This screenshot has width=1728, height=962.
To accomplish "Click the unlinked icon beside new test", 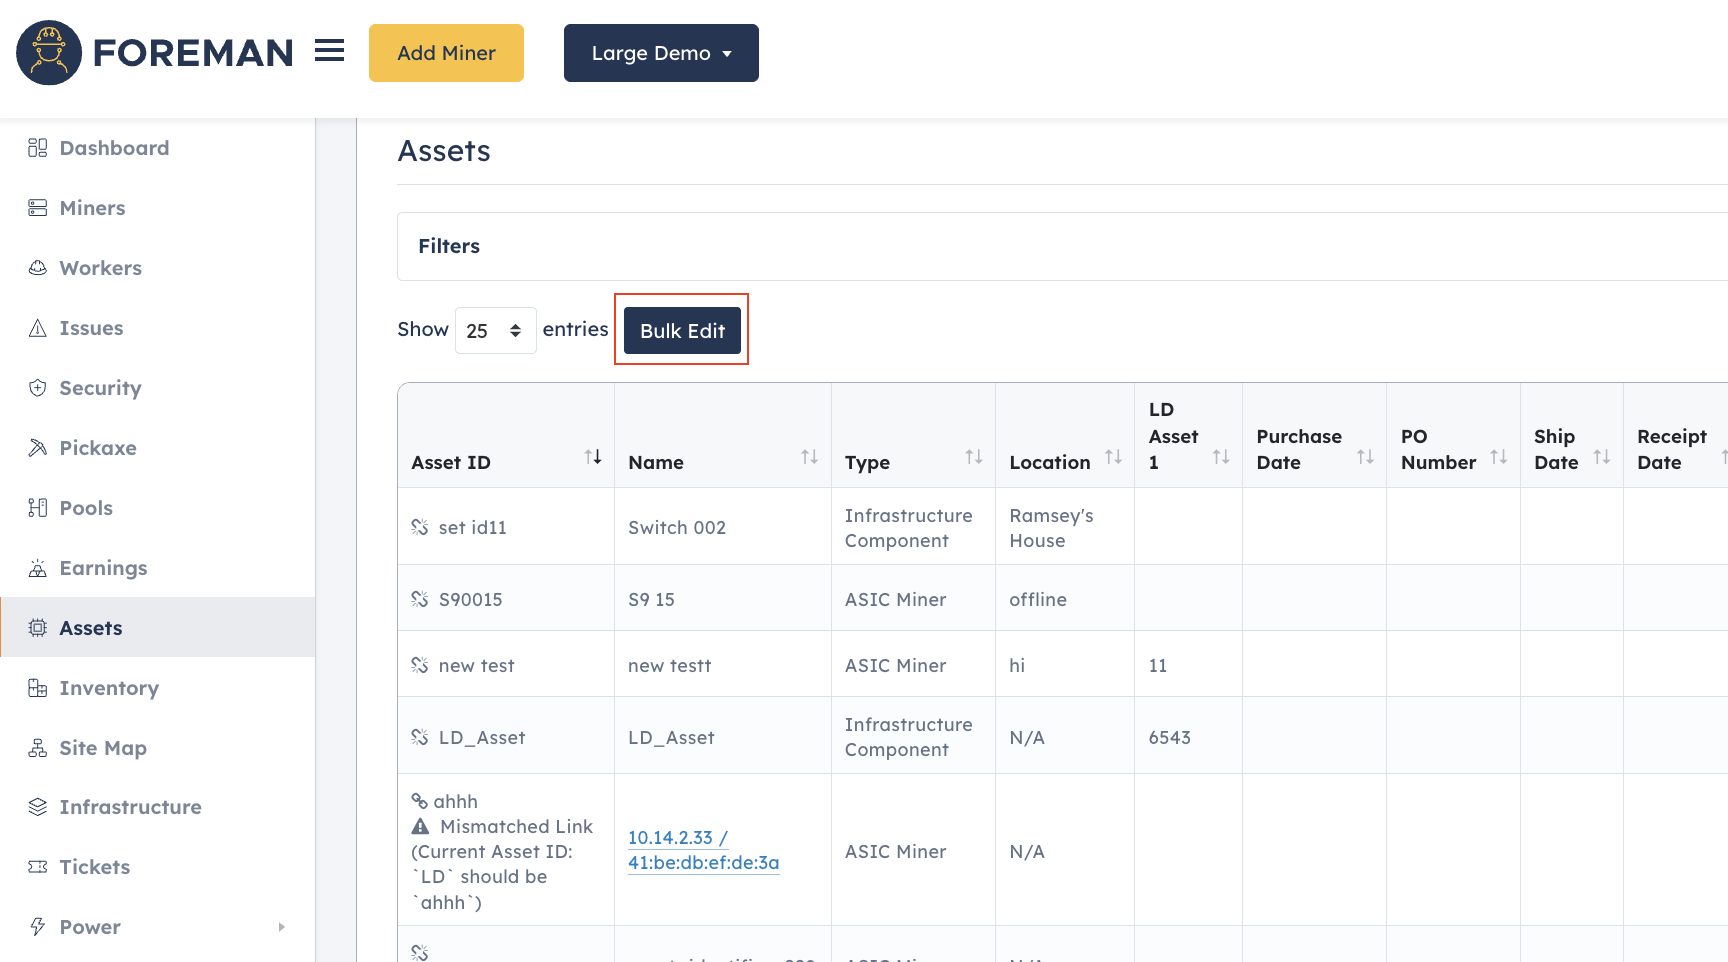I will pos(420,665).
